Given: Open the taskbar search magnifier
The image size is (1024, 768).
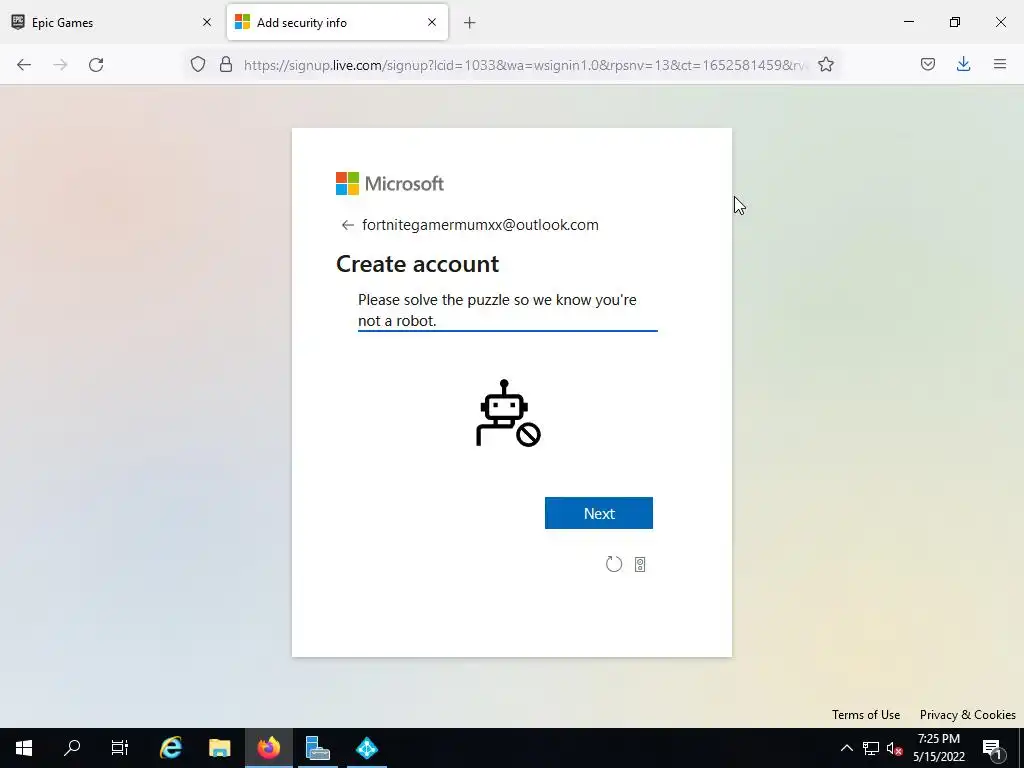Looking at the screenshot, I should pyautogui.click(x=72, y=748).
